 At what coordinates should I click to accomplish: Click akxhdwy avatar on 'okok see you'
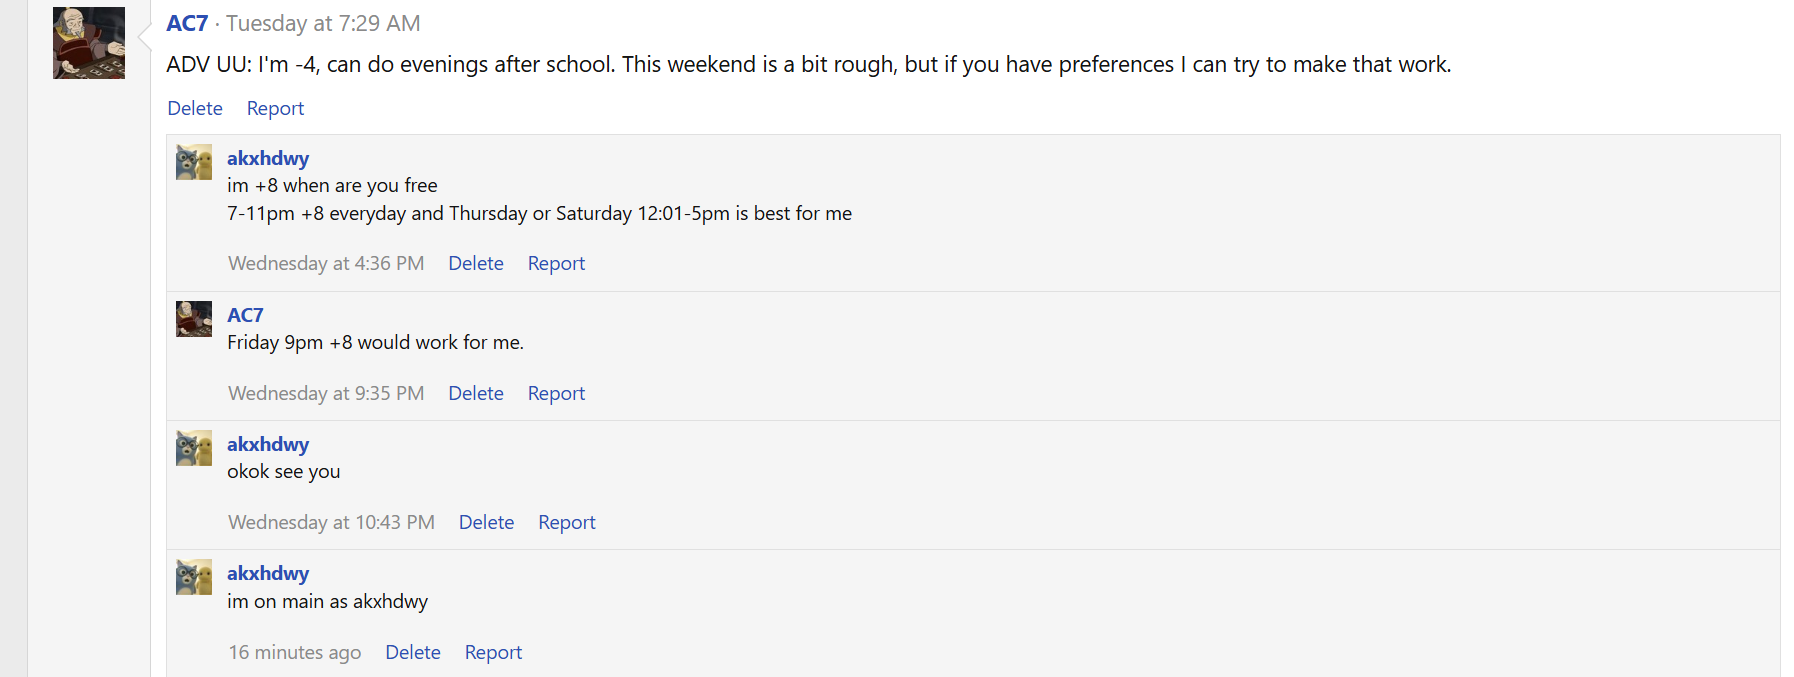[x=194, y=448]
